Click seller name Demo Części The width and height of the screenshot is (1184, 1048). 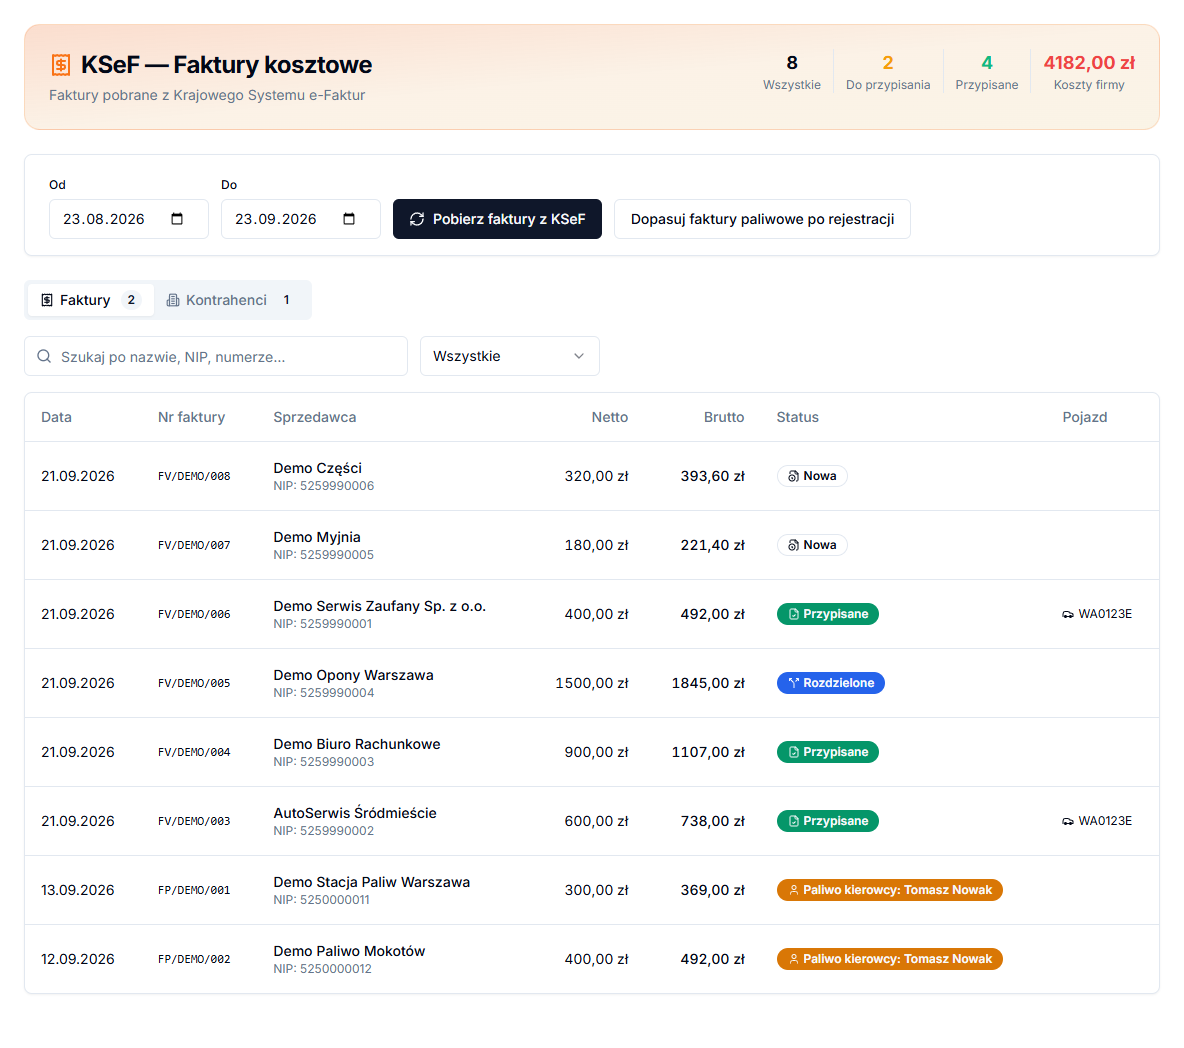click(317, 468)
